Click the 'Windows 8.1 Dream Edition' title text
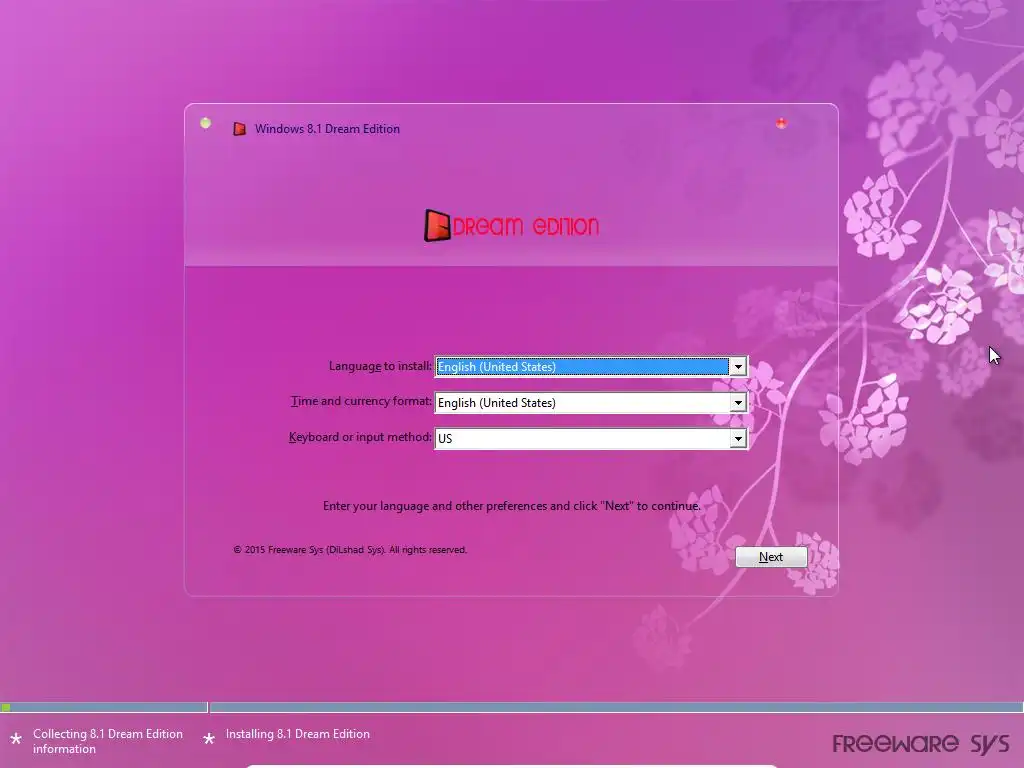1024x768 pixels. click(327, 129)
